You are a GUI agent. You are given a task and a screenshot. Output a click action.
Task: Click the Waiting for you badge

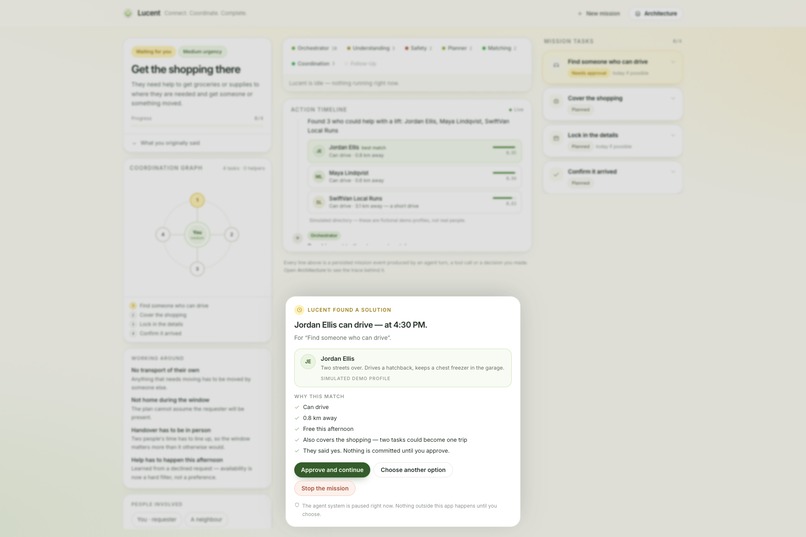pyautogui.click(x=153, y=51)
